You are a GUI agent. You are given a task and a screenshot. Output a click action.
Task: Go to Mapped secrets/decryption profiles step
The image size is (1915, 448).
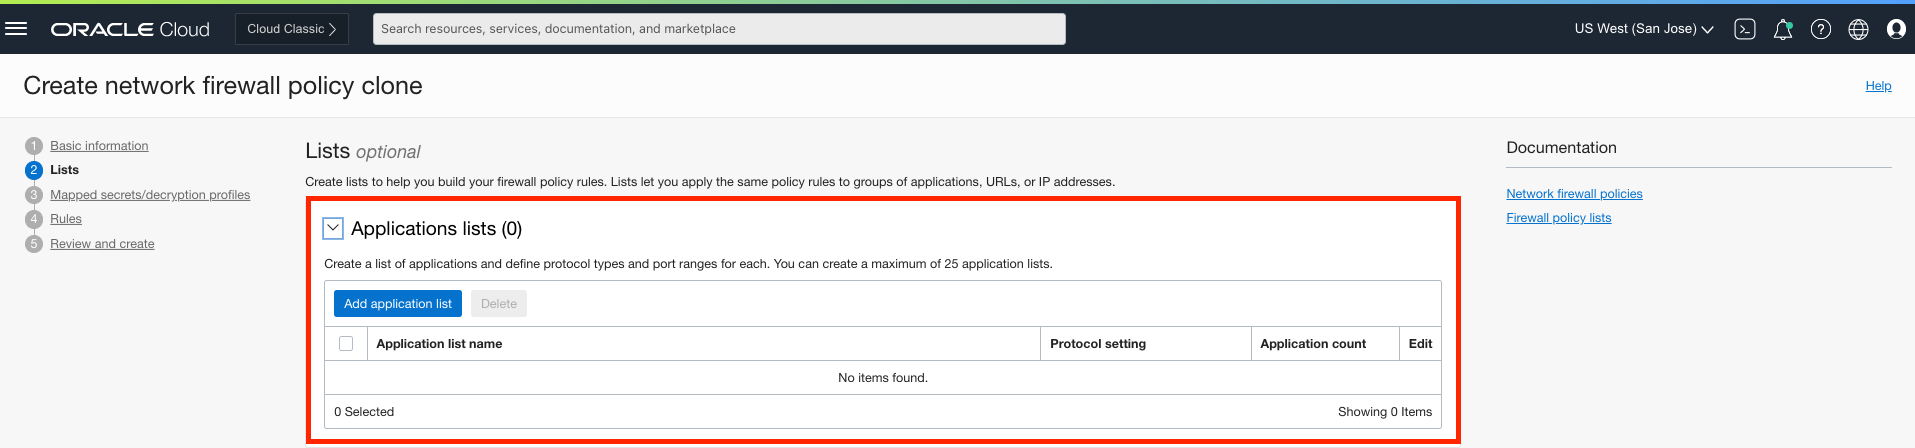[x=150, y=195]
